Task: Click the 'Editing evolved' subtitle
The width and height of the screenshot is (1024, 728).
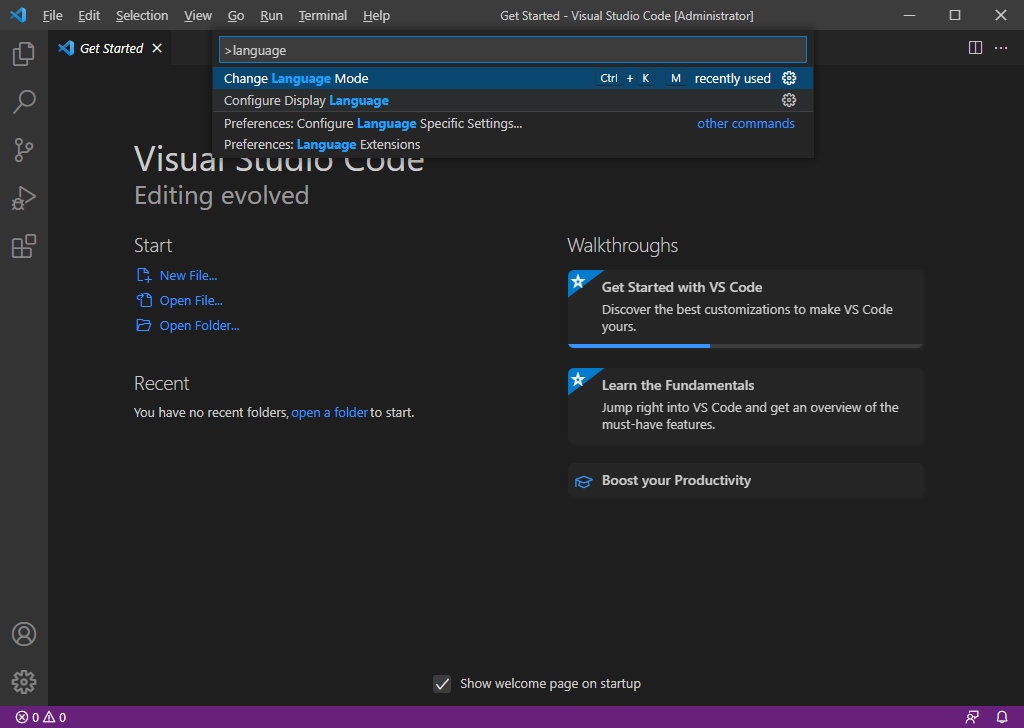Action: coord(221,195)
